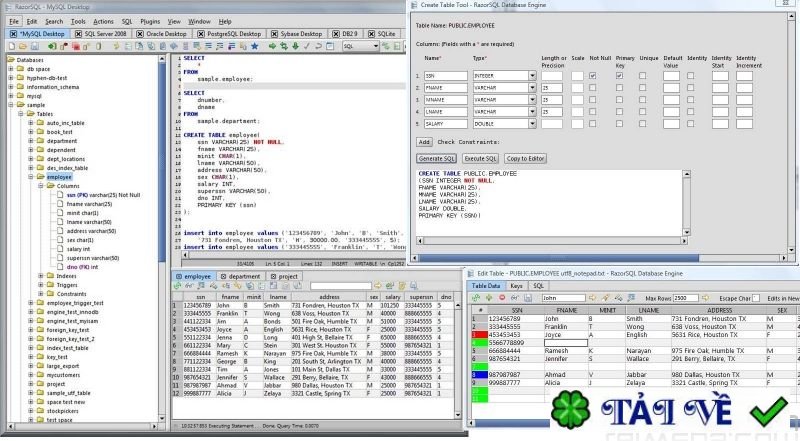800x441 pixels.
Task: Click the Max Rows input field
Action: (x=688, y=298)
